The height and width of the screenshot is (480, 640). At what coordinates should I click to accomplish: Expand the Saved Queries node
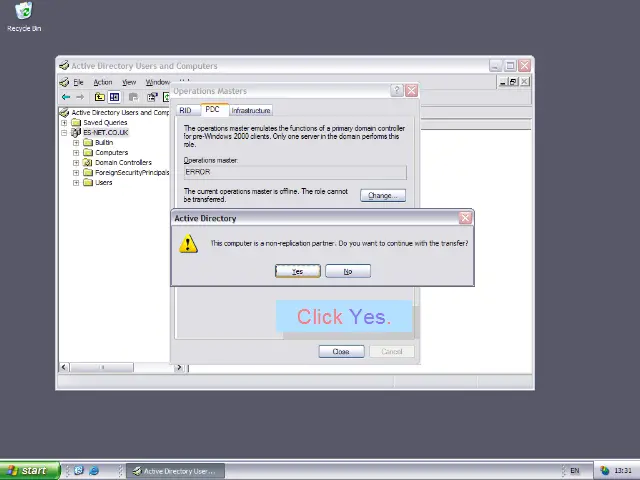64,122
